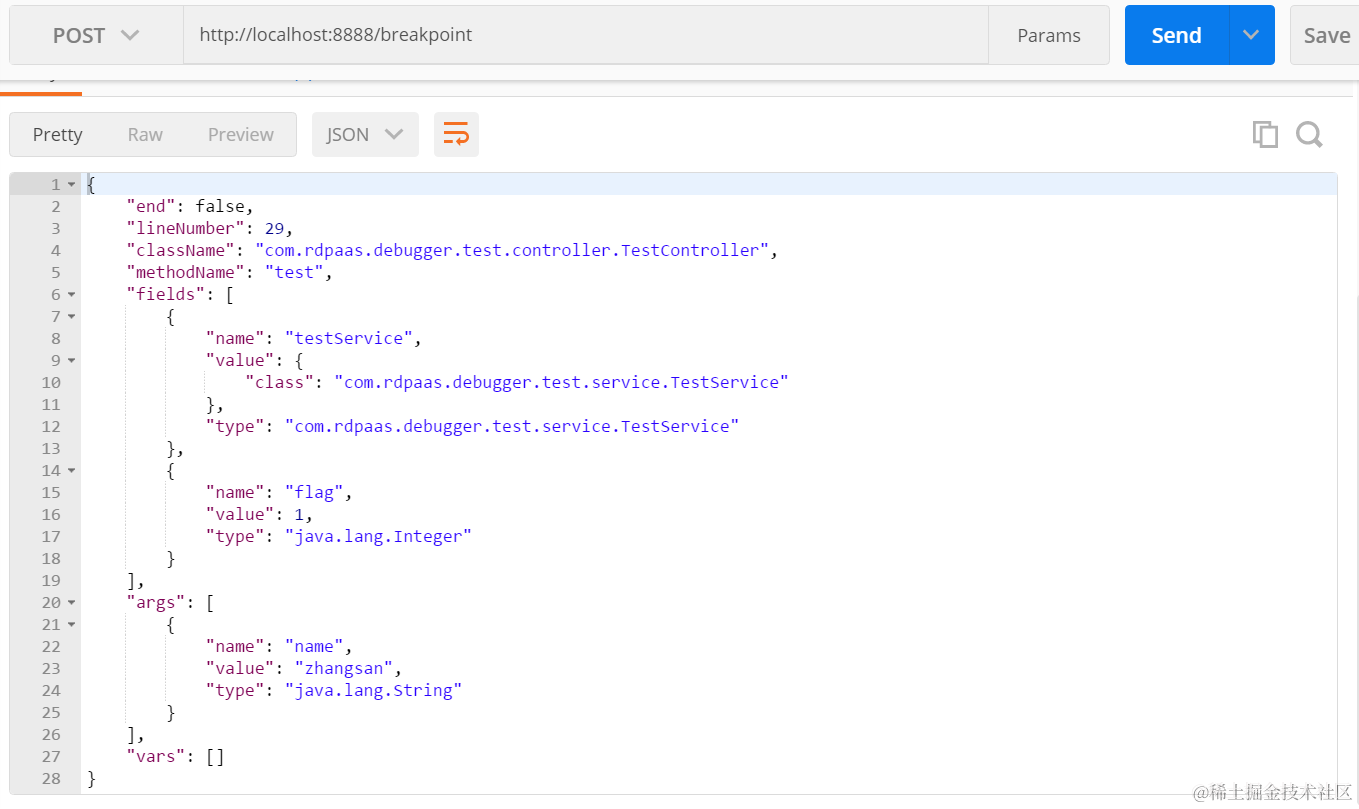The image size is (1359, 809).
Task: Click the "java.lang.Integer" type value
Action: (378, 536)
